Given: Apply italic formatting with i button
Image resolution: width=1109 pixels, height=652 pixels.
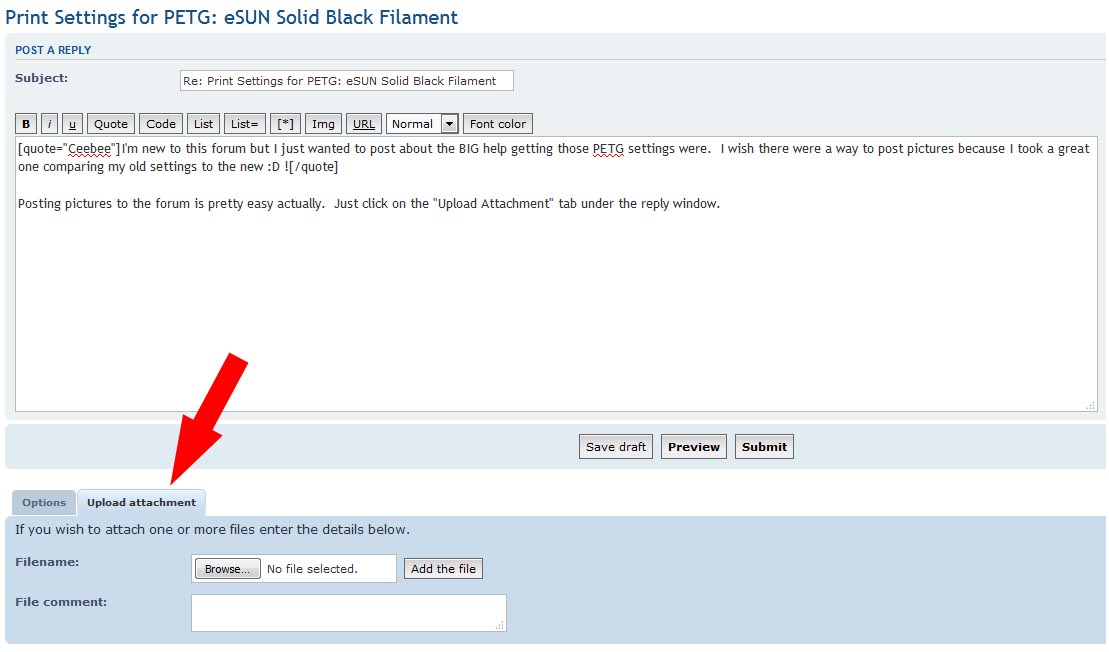Looking at the screenshot, I should [49, 124].
